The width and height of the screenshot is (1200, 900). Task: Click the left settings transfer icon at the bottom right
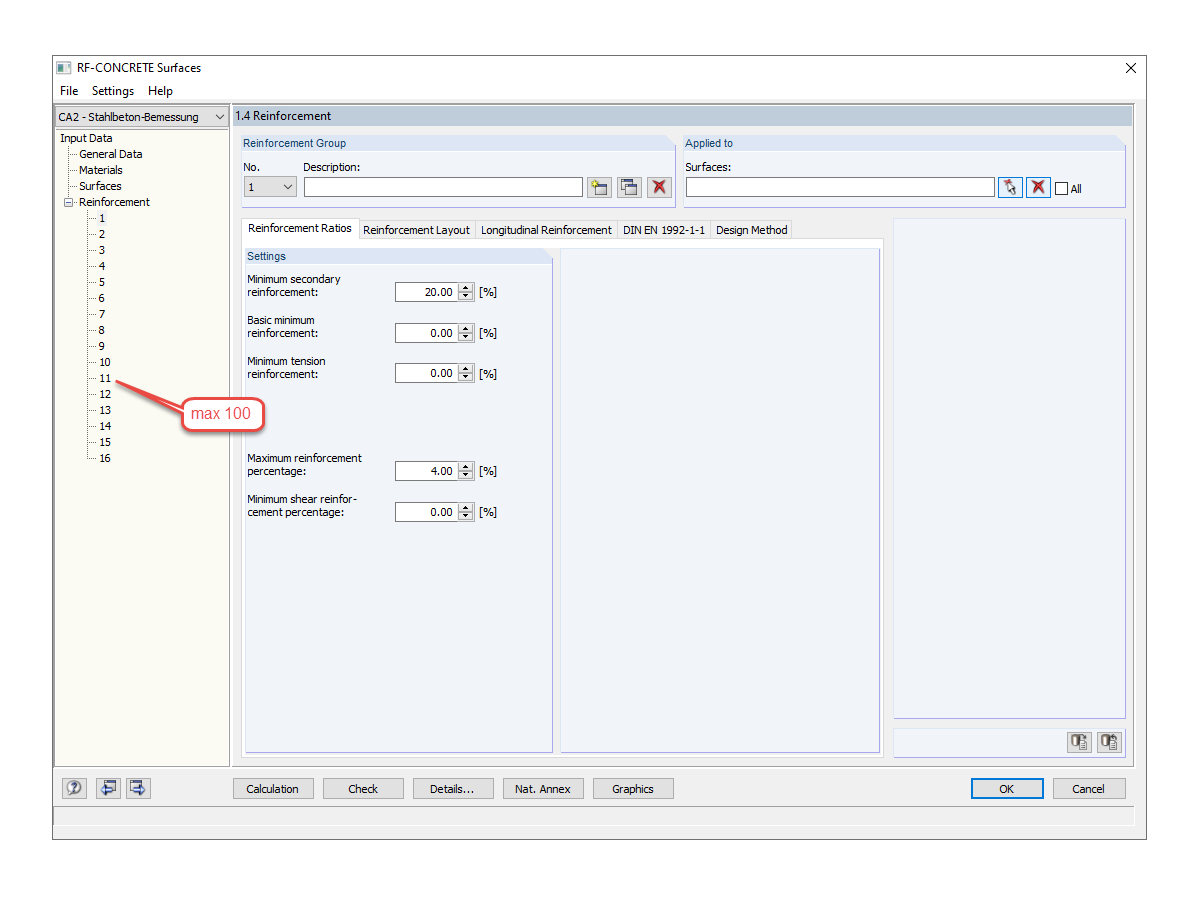[x=1079, y=742]
